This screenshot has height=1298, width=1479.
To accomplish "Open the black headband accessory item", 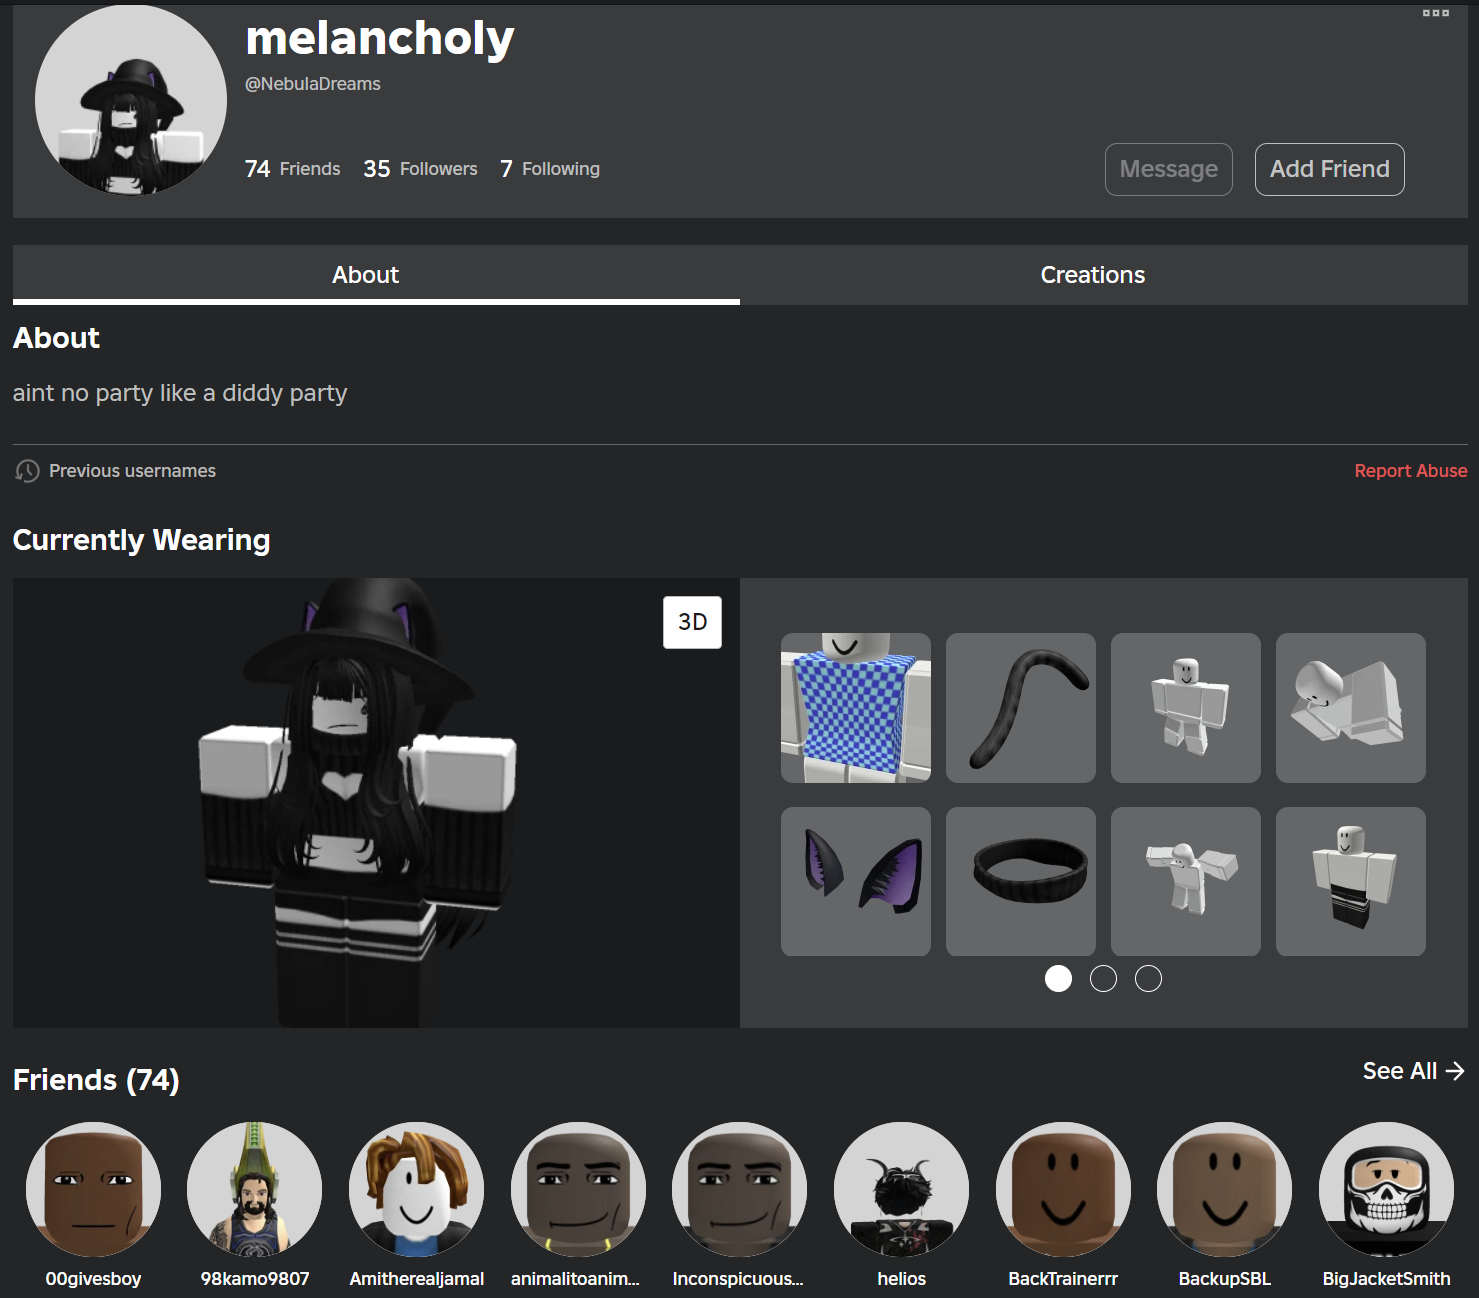I will pyautogui.click(x=1020, y=881).
